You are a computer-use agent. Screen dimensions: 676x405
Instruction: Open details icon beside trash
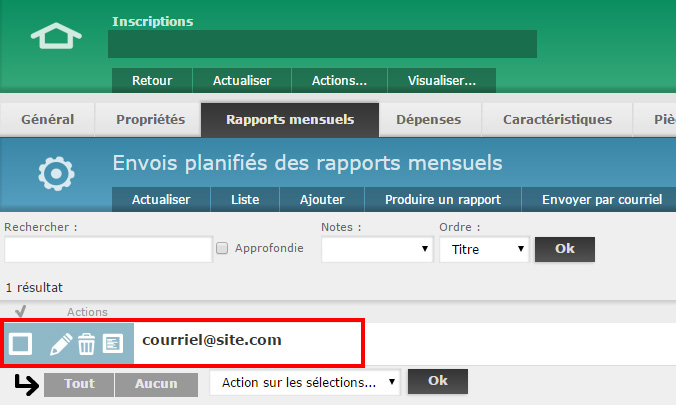[x=113, y=344]
